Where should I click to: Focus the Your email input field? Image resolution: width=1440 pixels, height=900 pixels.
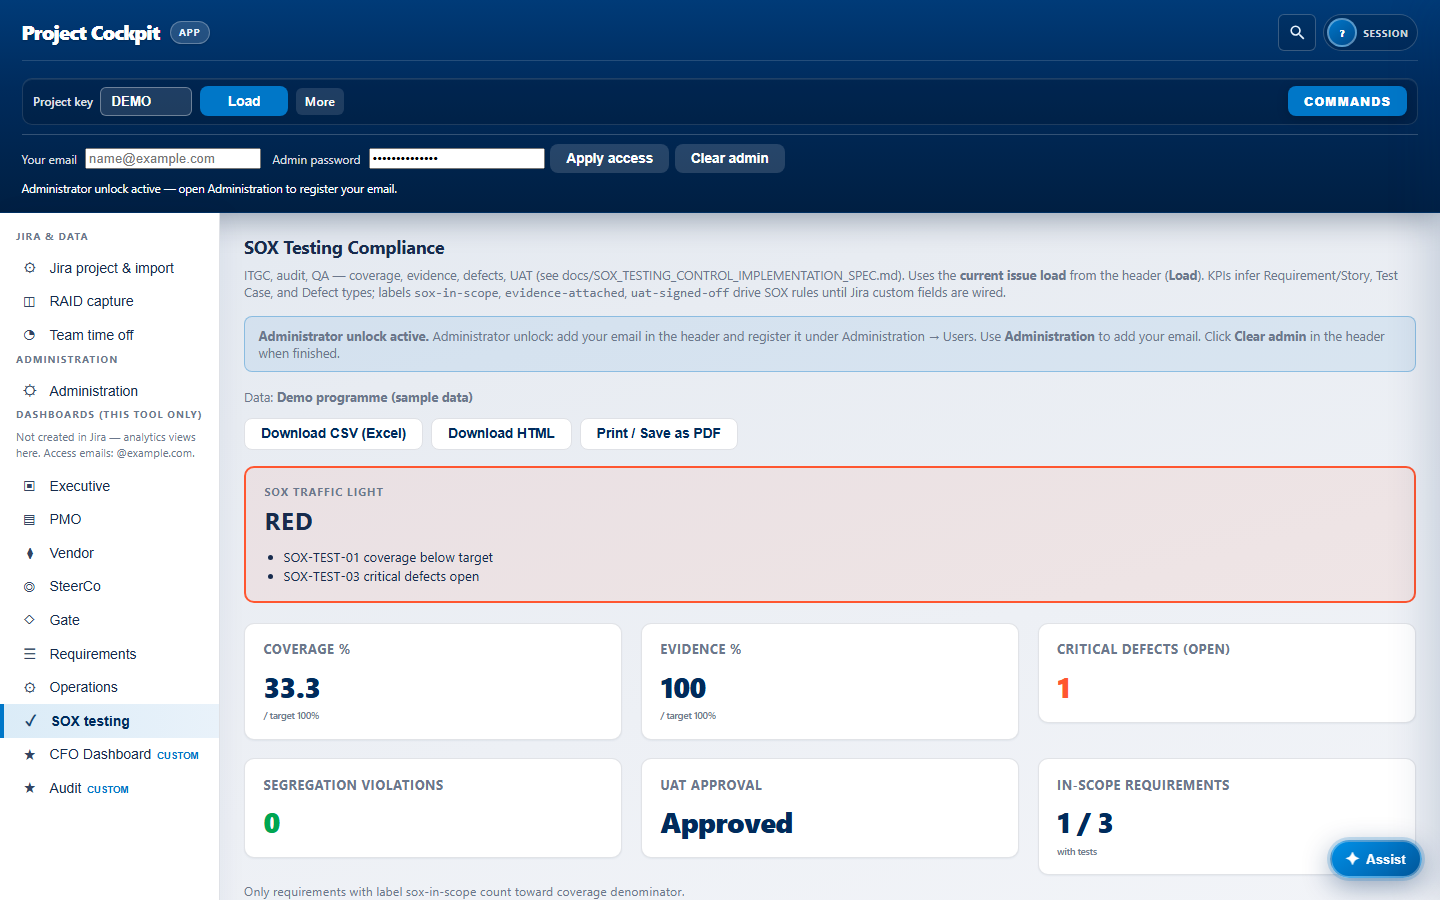point(173,158)
